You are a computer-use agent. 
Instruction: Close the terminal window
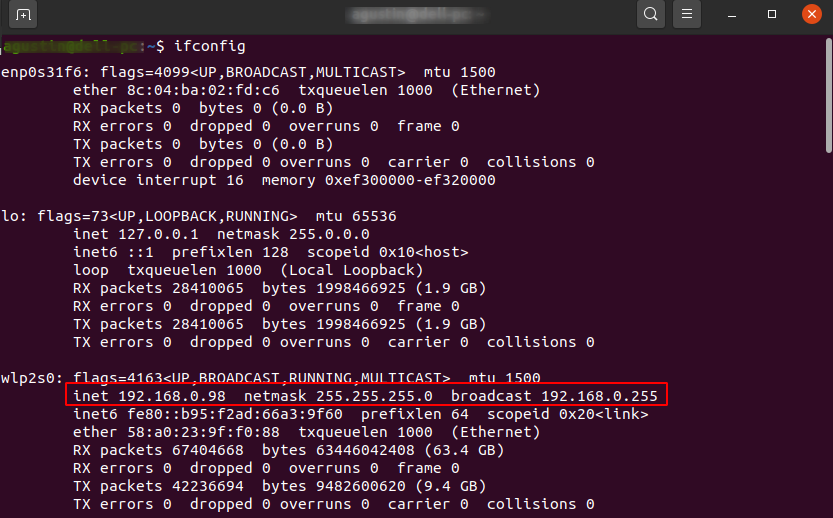(812, 14)
